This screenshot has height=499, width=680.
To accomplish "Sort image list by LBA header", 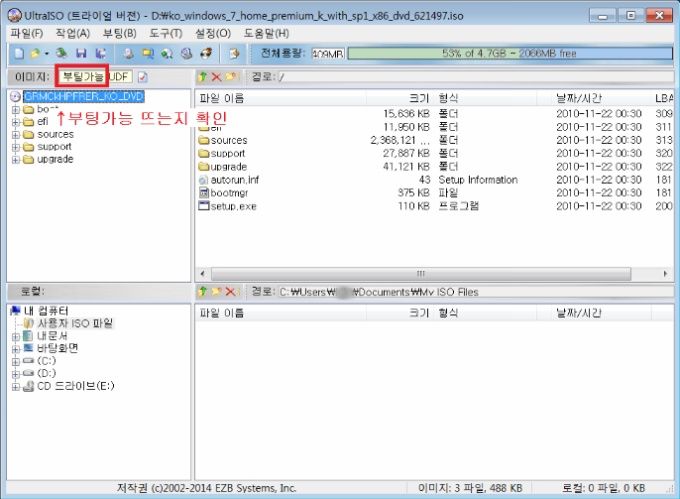I will click(x=663, y=98).
